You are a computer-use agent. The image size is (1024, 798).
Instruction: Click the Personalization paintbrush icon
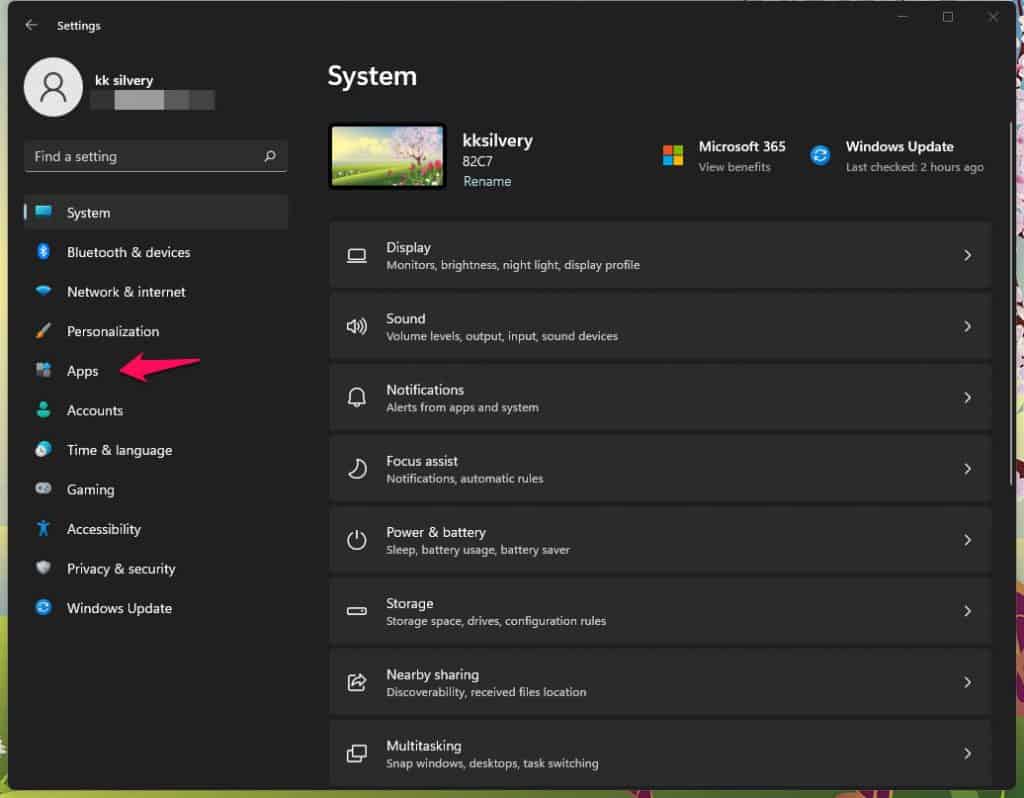43,331
